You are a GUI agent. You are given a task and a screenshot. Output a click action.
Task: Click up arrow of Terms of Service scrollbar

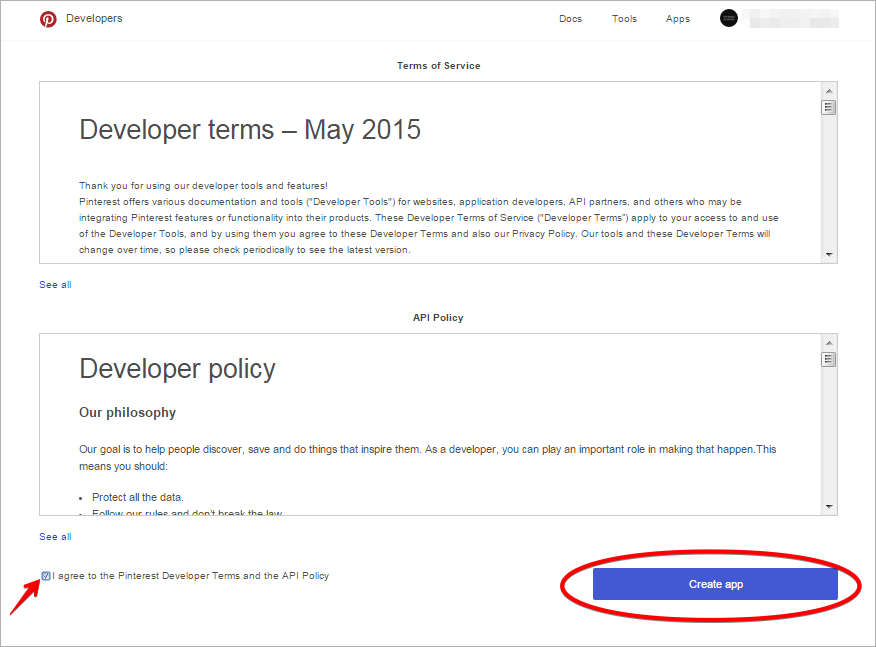pos(829,91)
